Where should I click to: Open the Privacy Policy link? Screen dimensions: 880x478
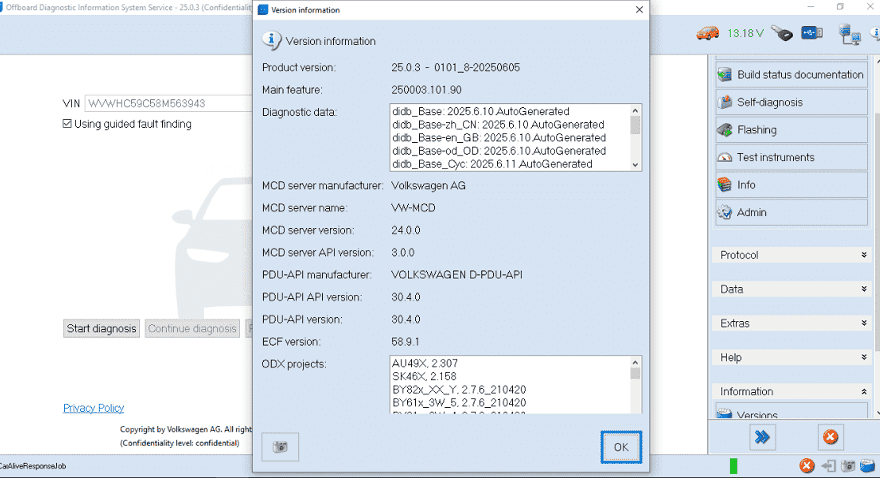coord(93,408)
